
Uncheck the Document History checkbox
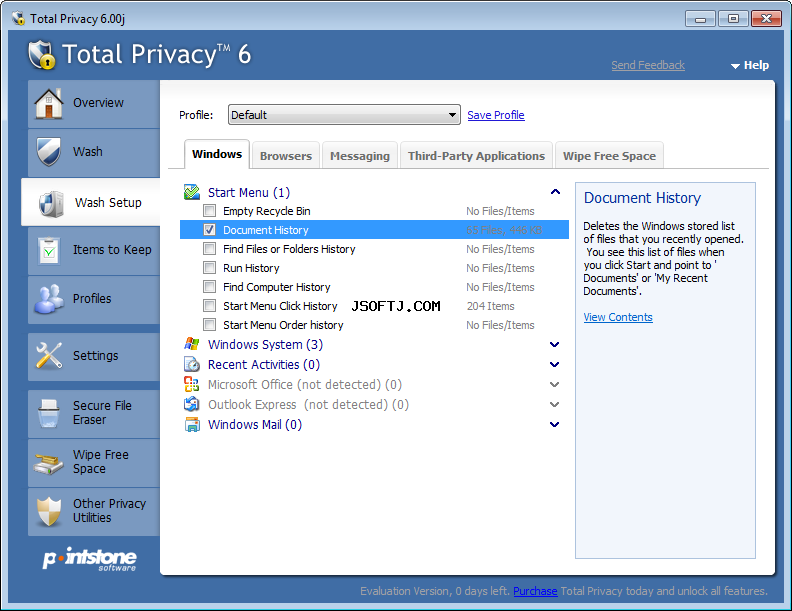tap(209, 230)
